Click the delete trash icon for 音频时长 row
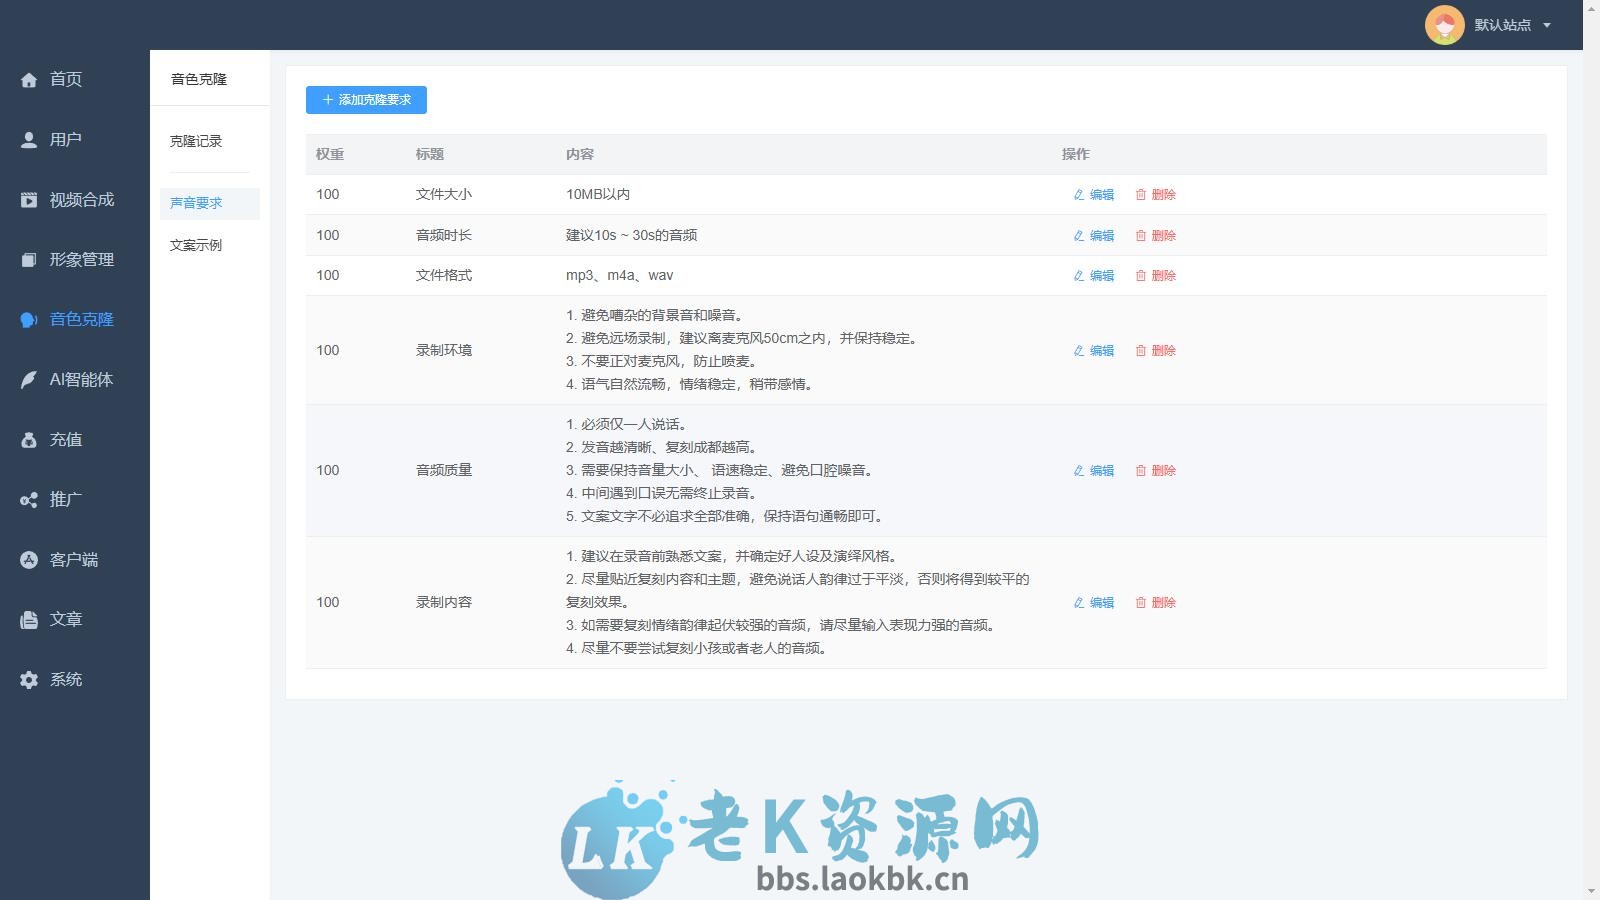Screen dimensions: 1600x900 [x=1141, y=236]
